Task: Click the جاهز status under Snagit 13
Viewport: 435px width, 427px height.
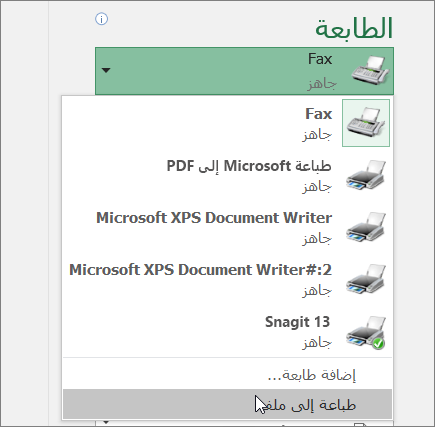Action: coord(317,343)
